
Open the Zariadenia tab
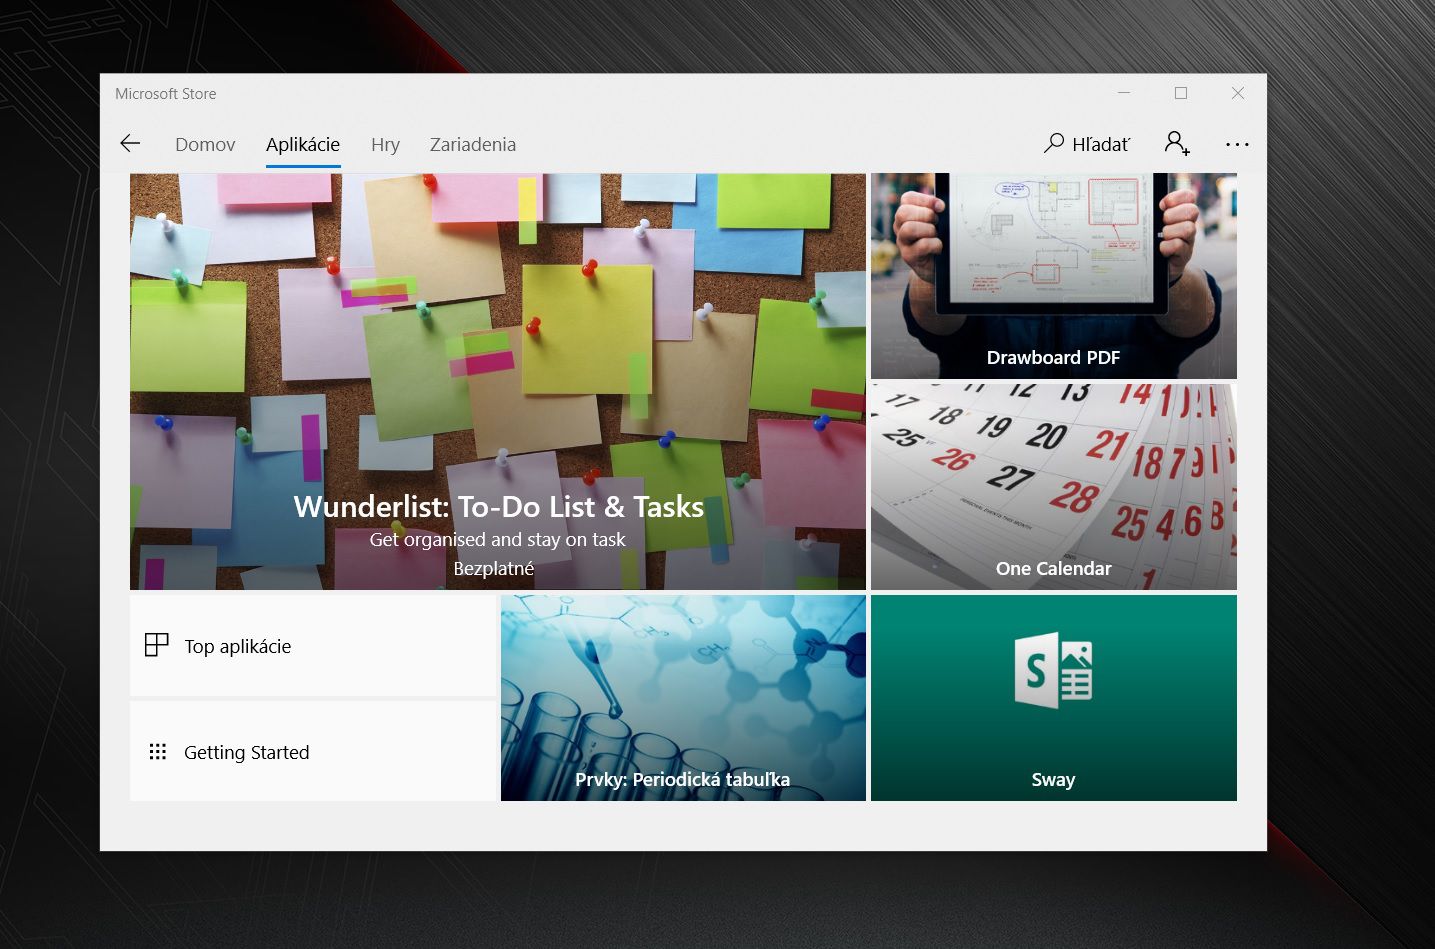pos(473,145)
